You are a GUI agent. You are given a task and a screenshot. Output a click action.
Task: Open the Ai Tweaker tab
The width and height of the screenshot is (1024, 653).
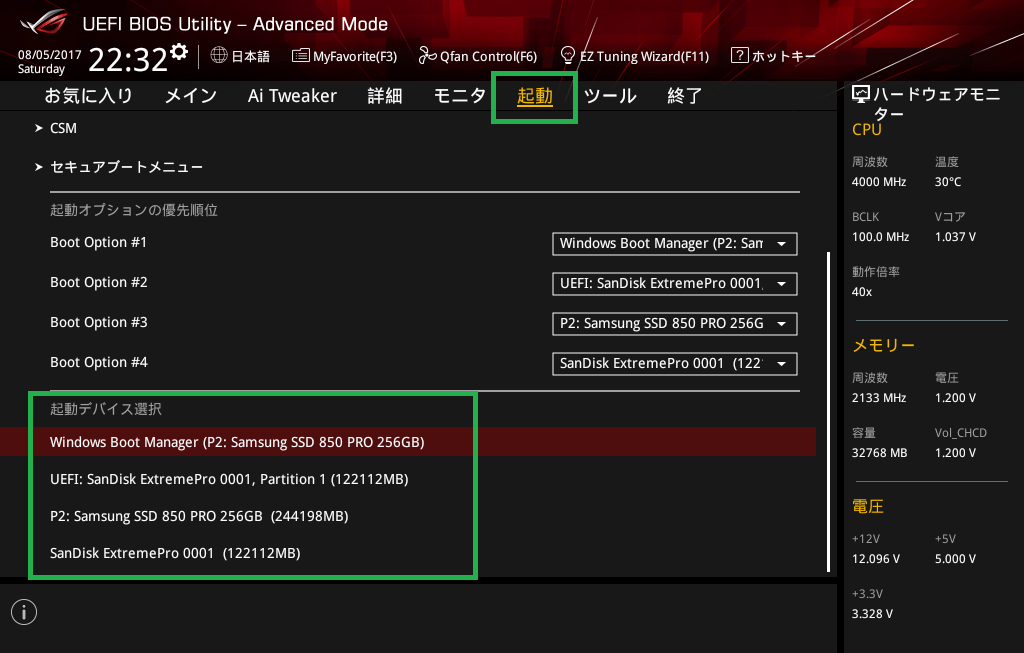point(292,96)
